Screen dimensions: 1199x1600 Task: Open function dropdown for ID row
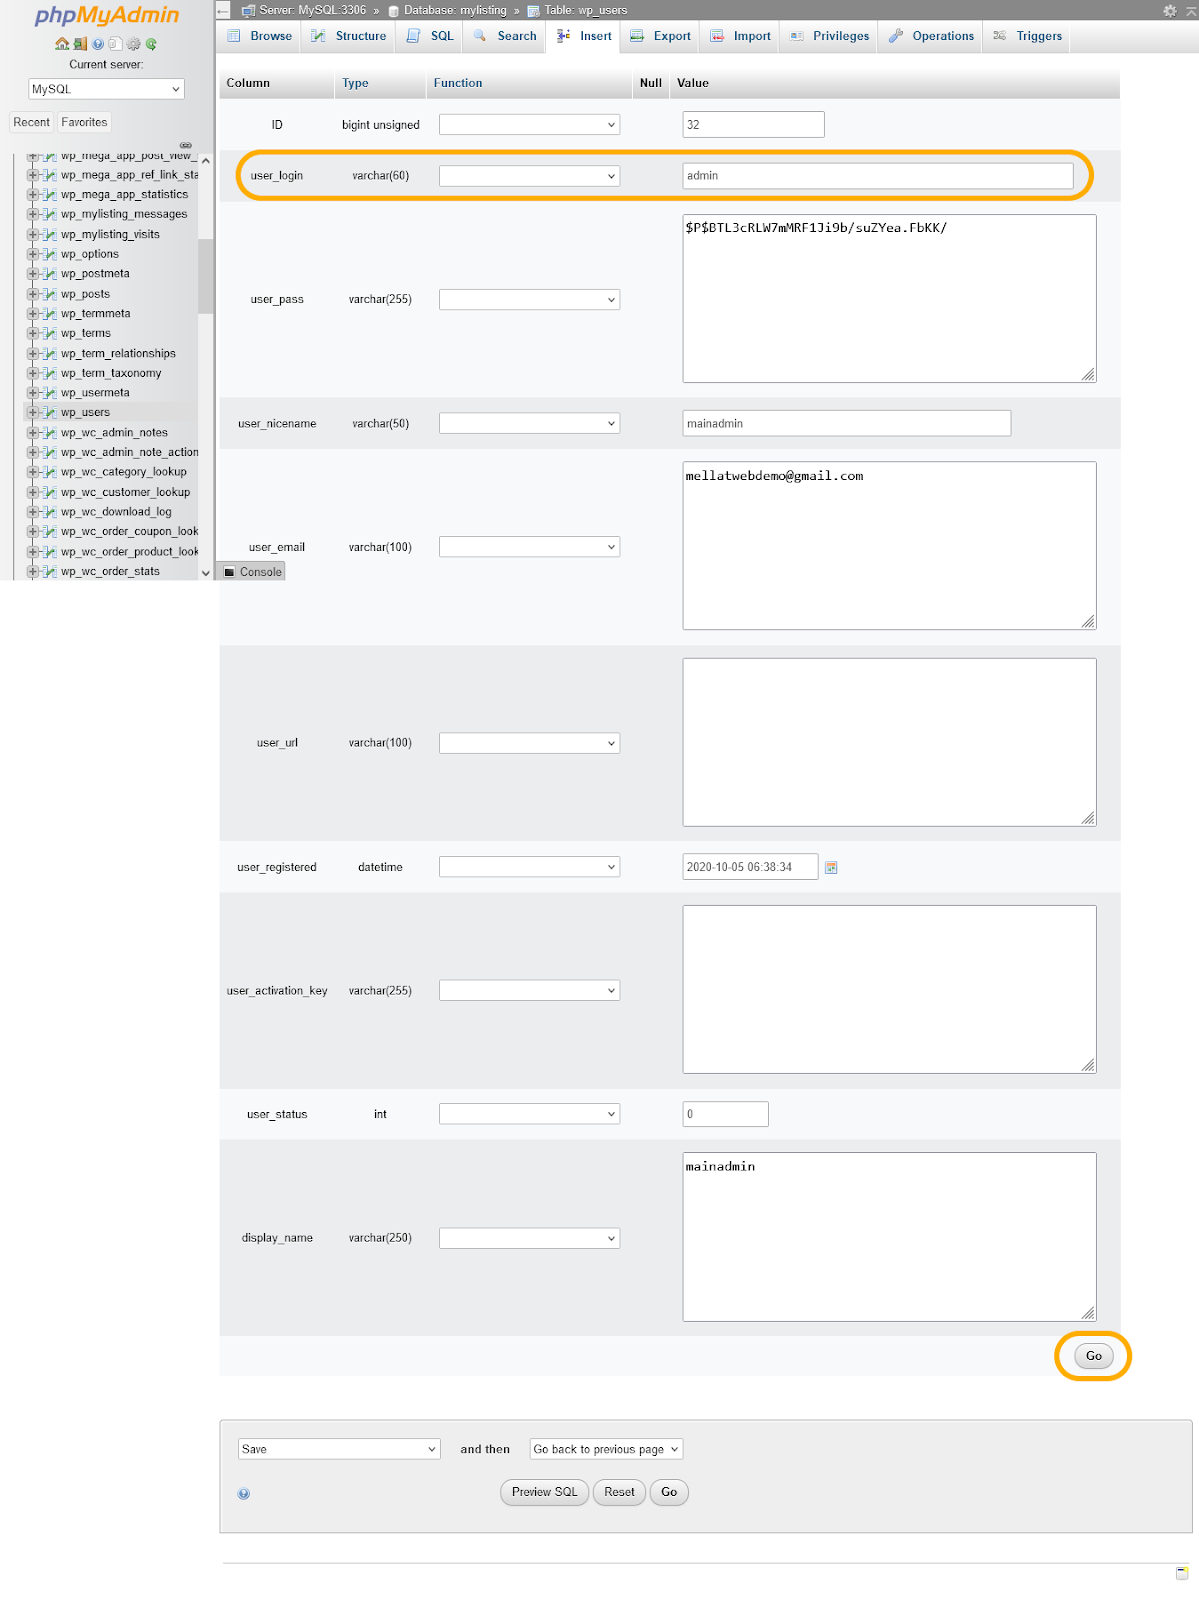pyautogui.click(x=529, y=125)
